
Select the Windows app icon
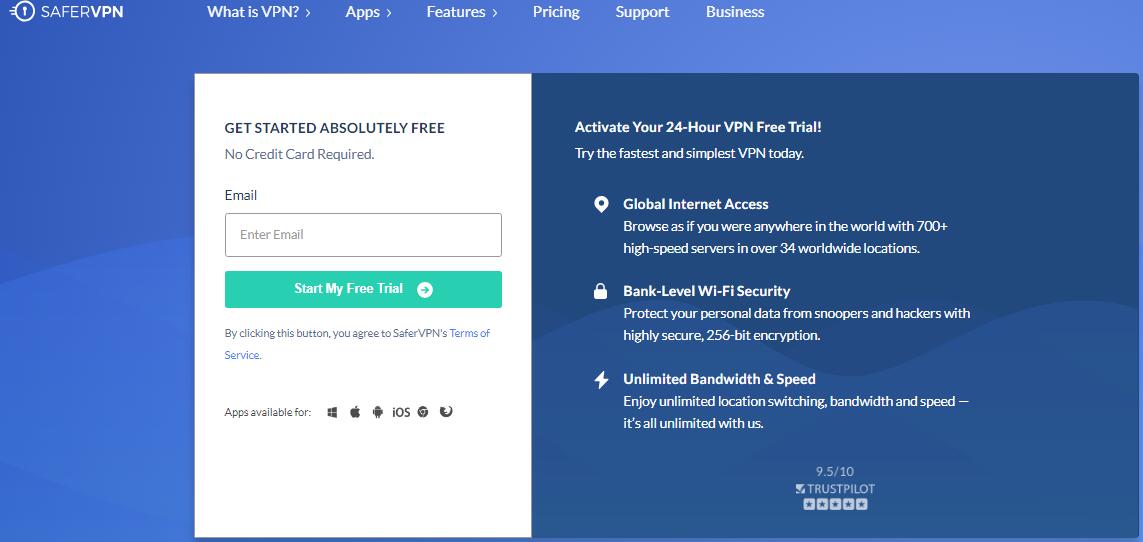point(332,412)
